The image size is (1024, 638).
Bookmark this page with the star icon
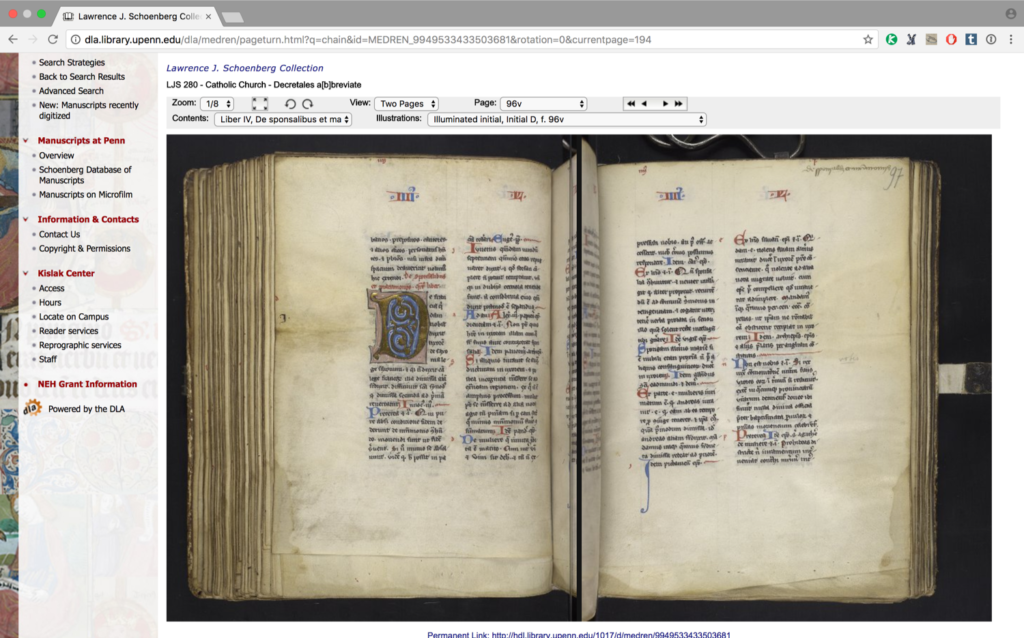[868, 40]
